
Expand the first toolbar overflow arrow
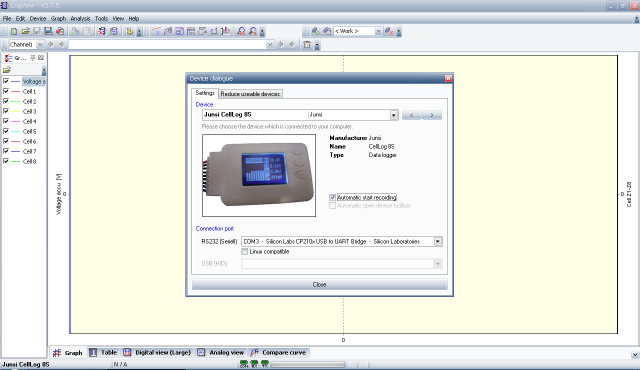(x=139, y=32)
